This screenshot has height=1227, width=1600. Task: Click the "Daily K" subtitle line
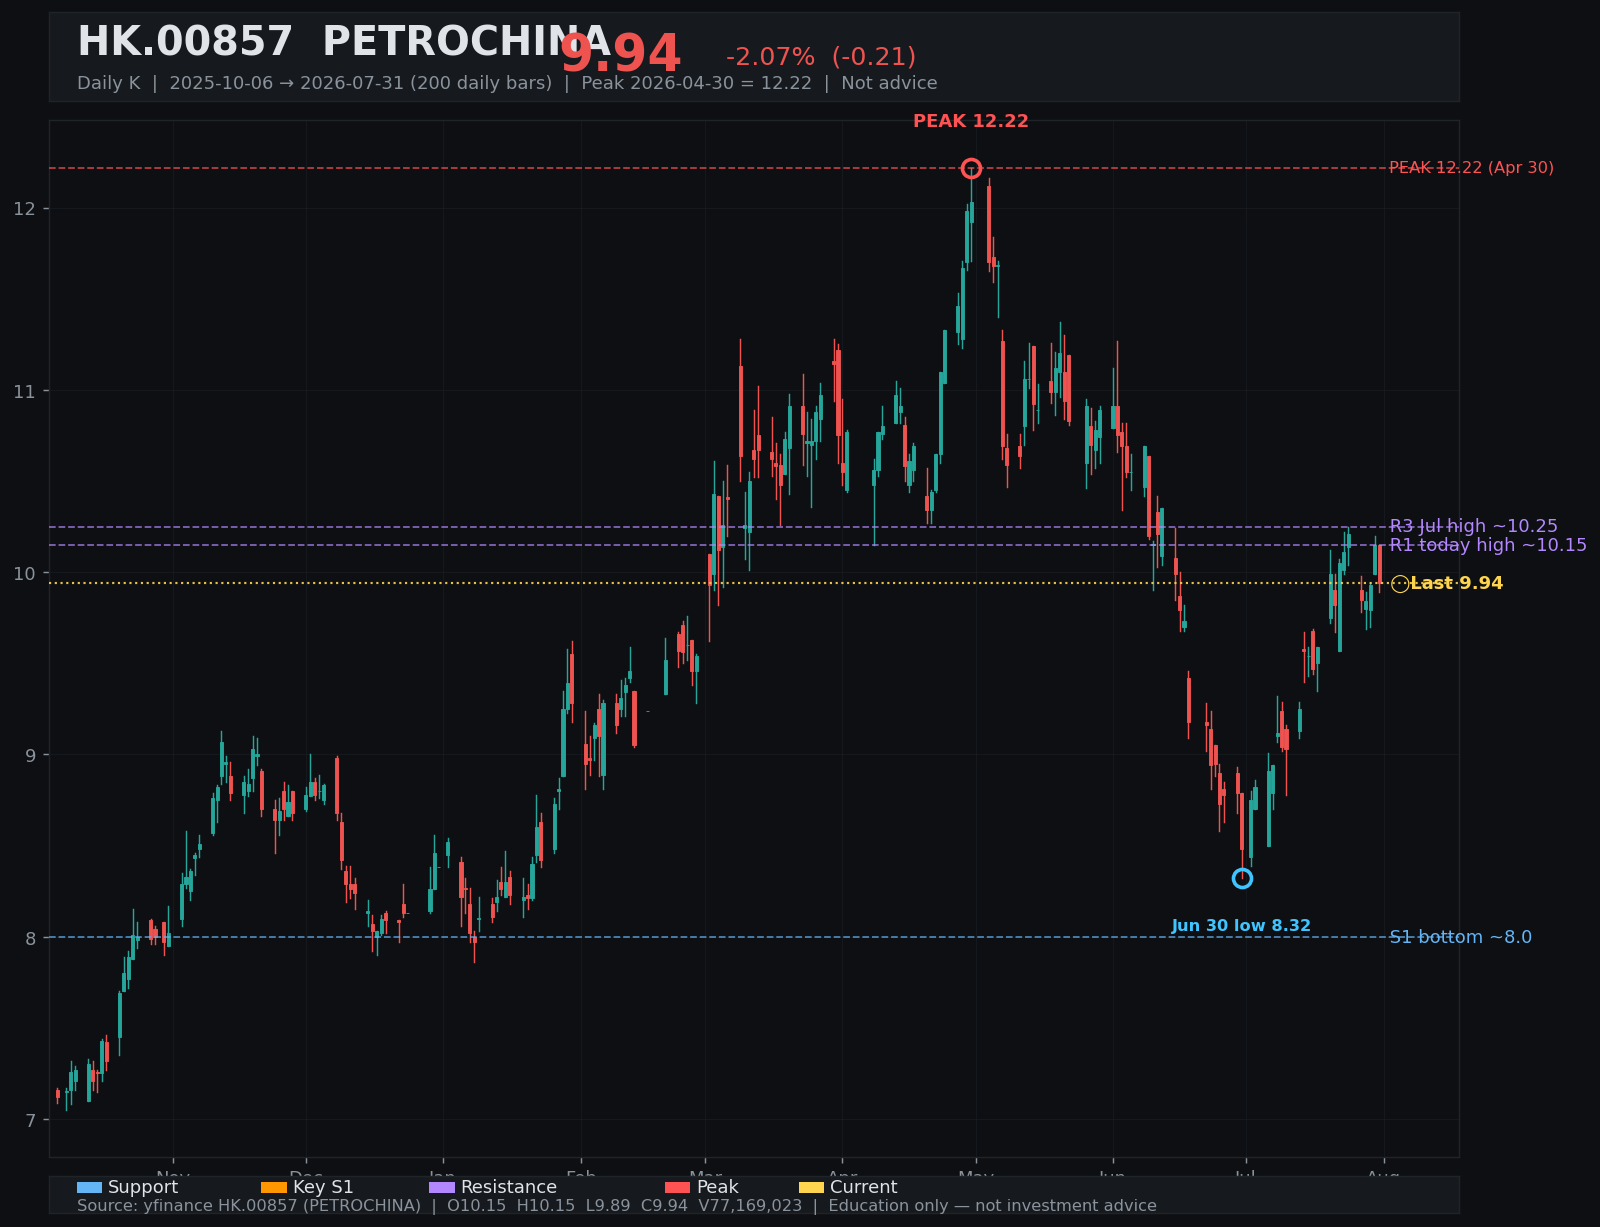[x=507, y=83]
